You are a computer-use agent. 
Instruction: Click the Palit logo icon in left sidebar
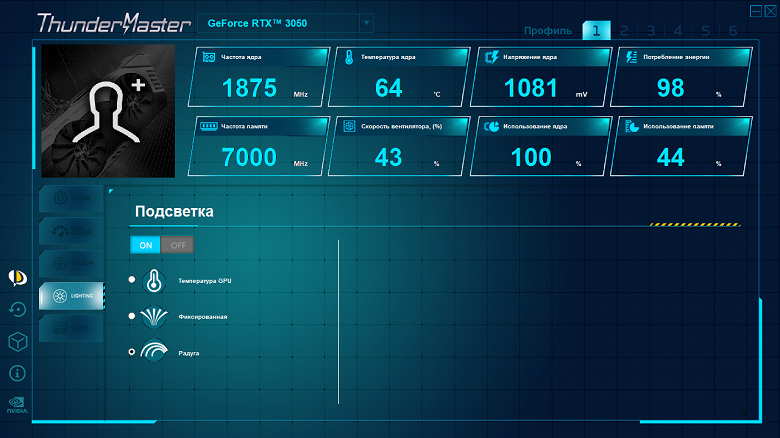coord(17,278)
